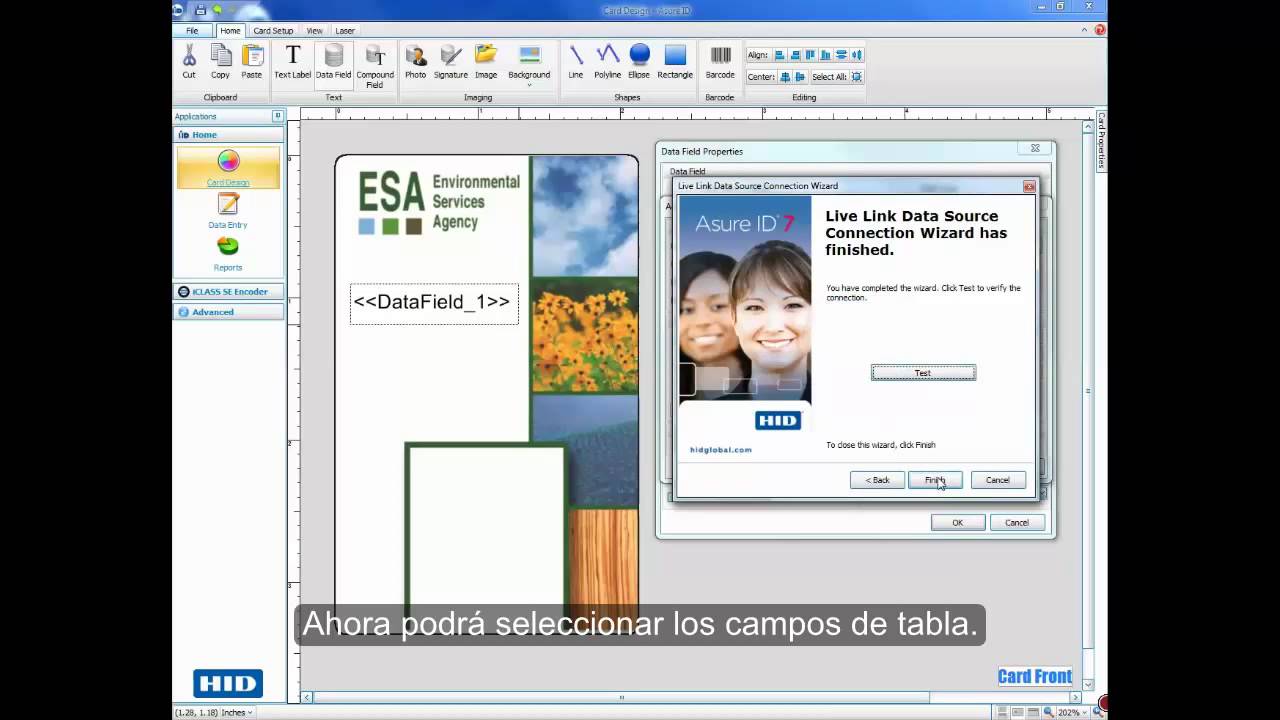Click the second Align icon in Editing
1280x720 pixels.
(x=795, y=55)
